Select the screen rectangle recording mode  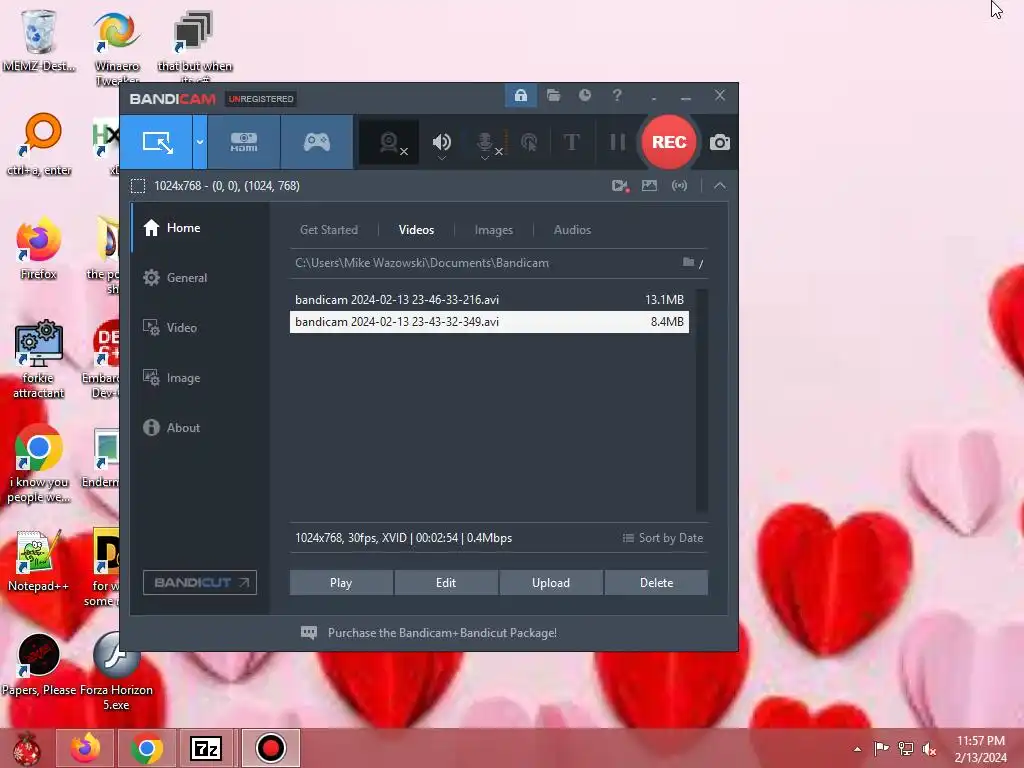click(x=157, y=142)
